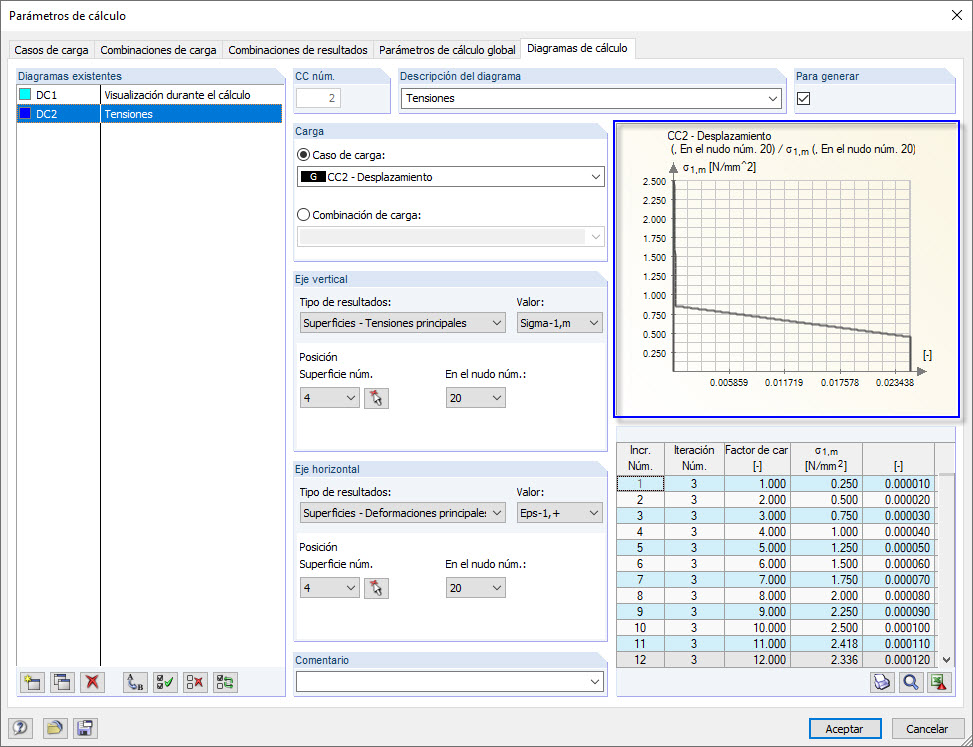Open the Eps-1,+ value dropdown

click(x=559, y=512)
